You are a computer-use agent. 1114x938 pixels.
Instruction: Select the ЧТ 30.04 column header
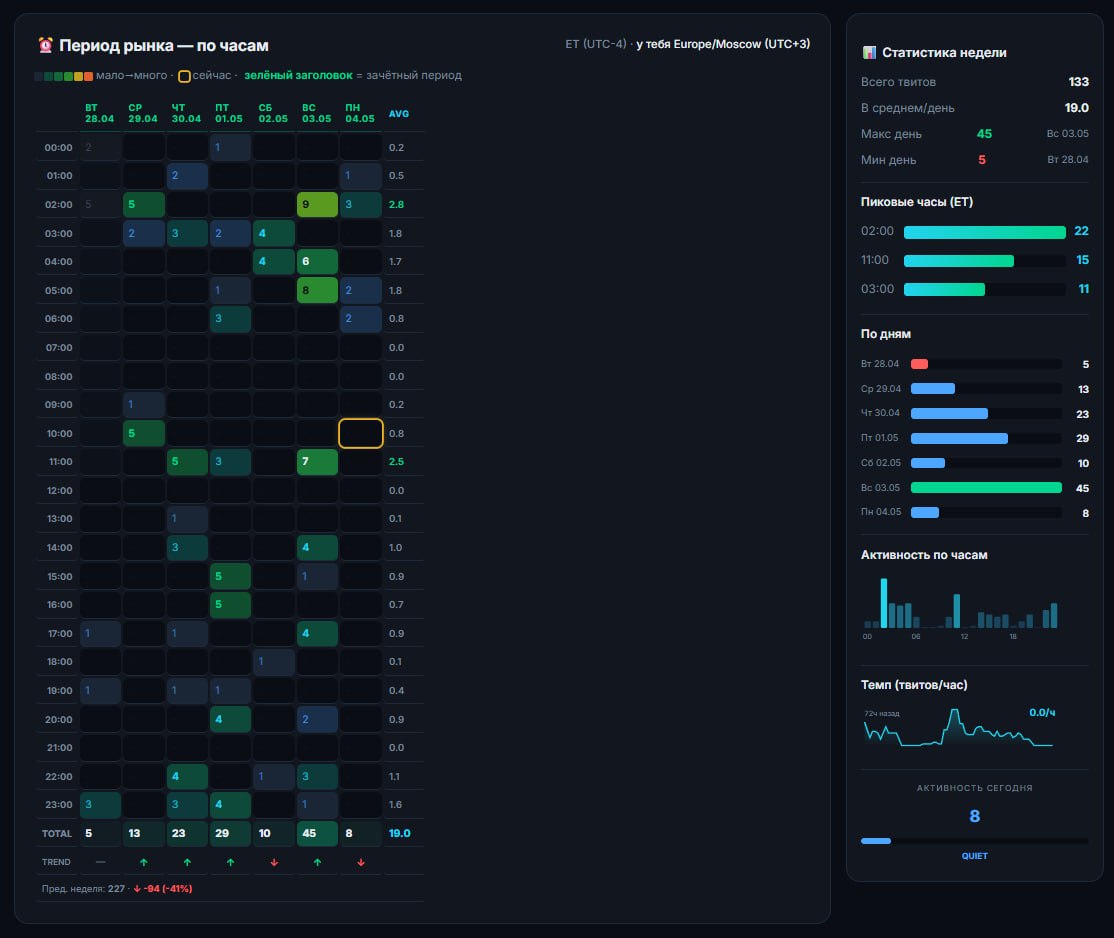click(x=186, y=113)
